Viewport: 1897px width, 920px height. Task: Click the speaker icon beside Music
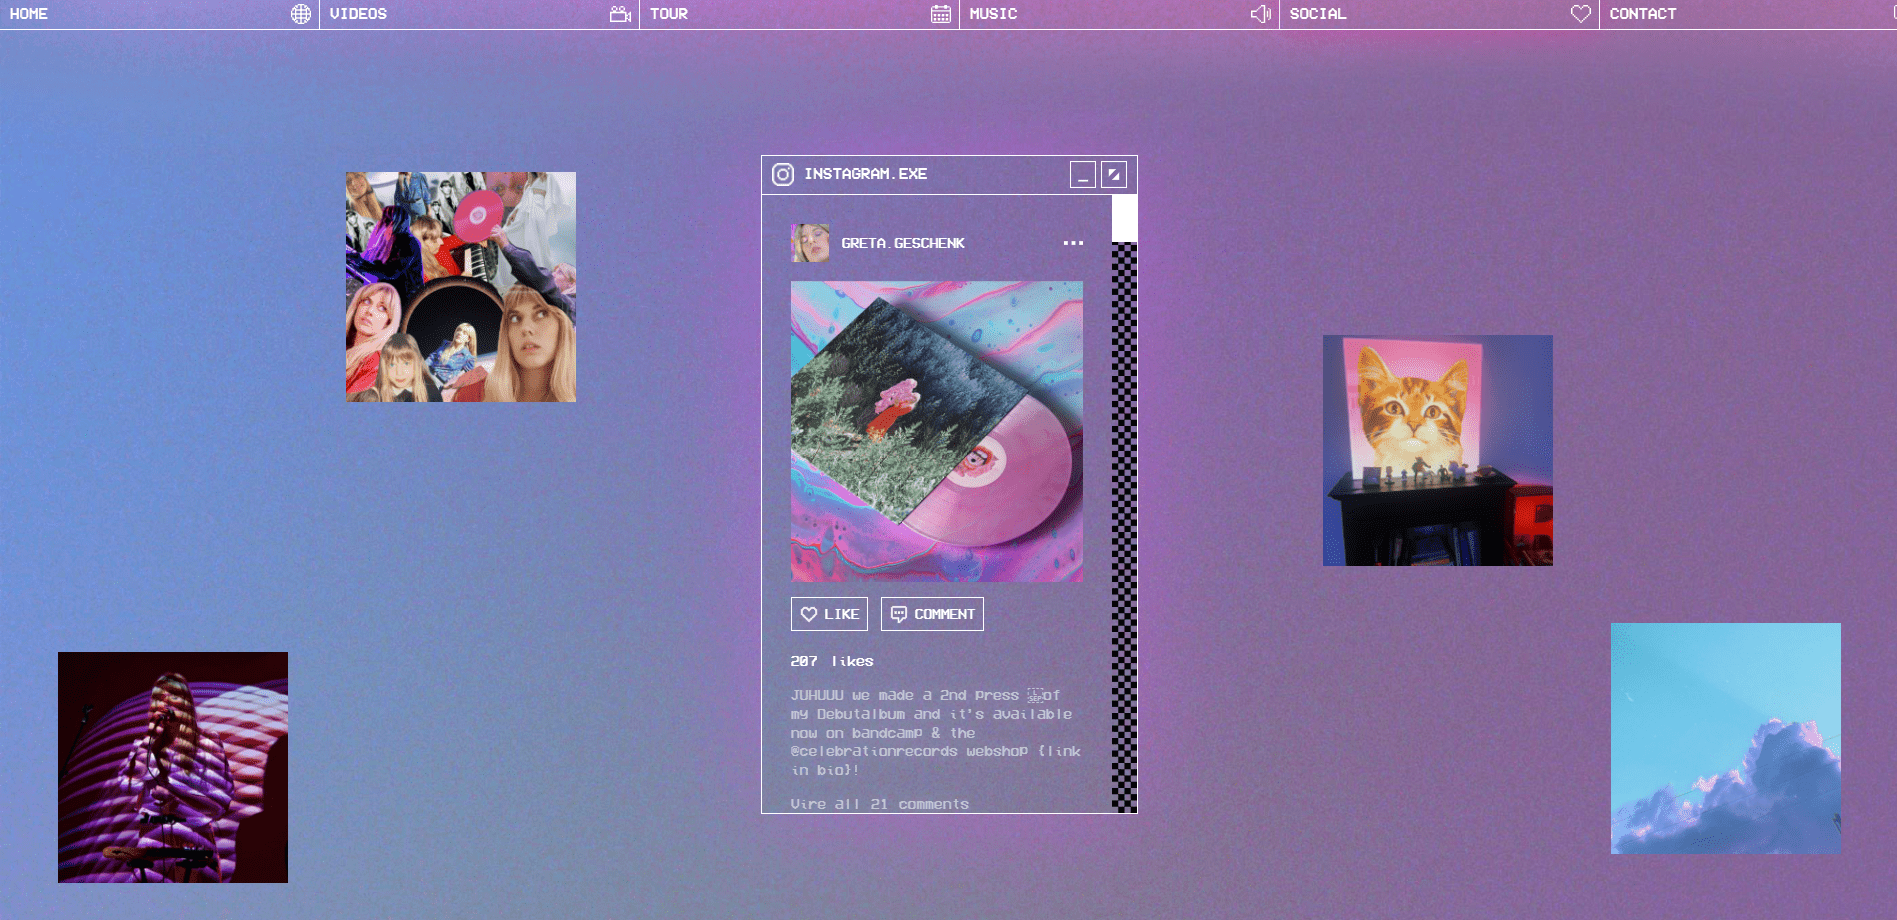[1260, 14]
